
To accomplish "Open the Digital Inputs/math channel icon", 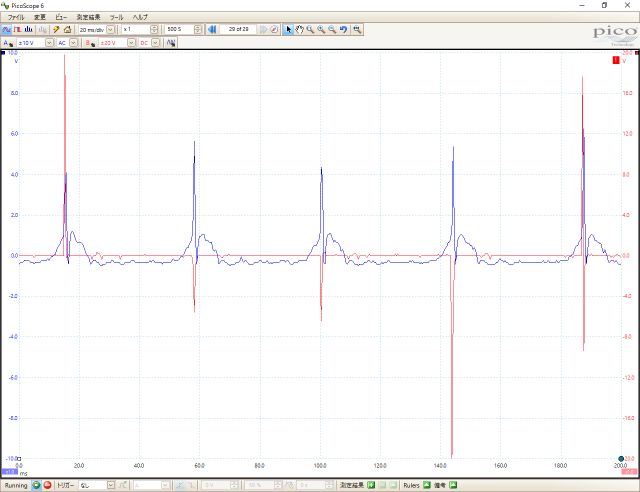I will pyautogui.click(x=171, y=43).
